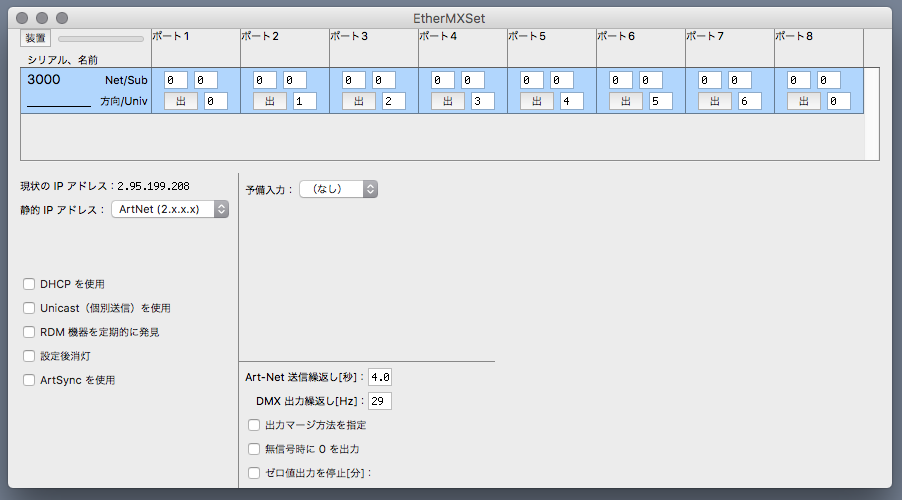The image size is (902, 500).
Task: Click port 2 Net field
Action: [x=265, y=80]
